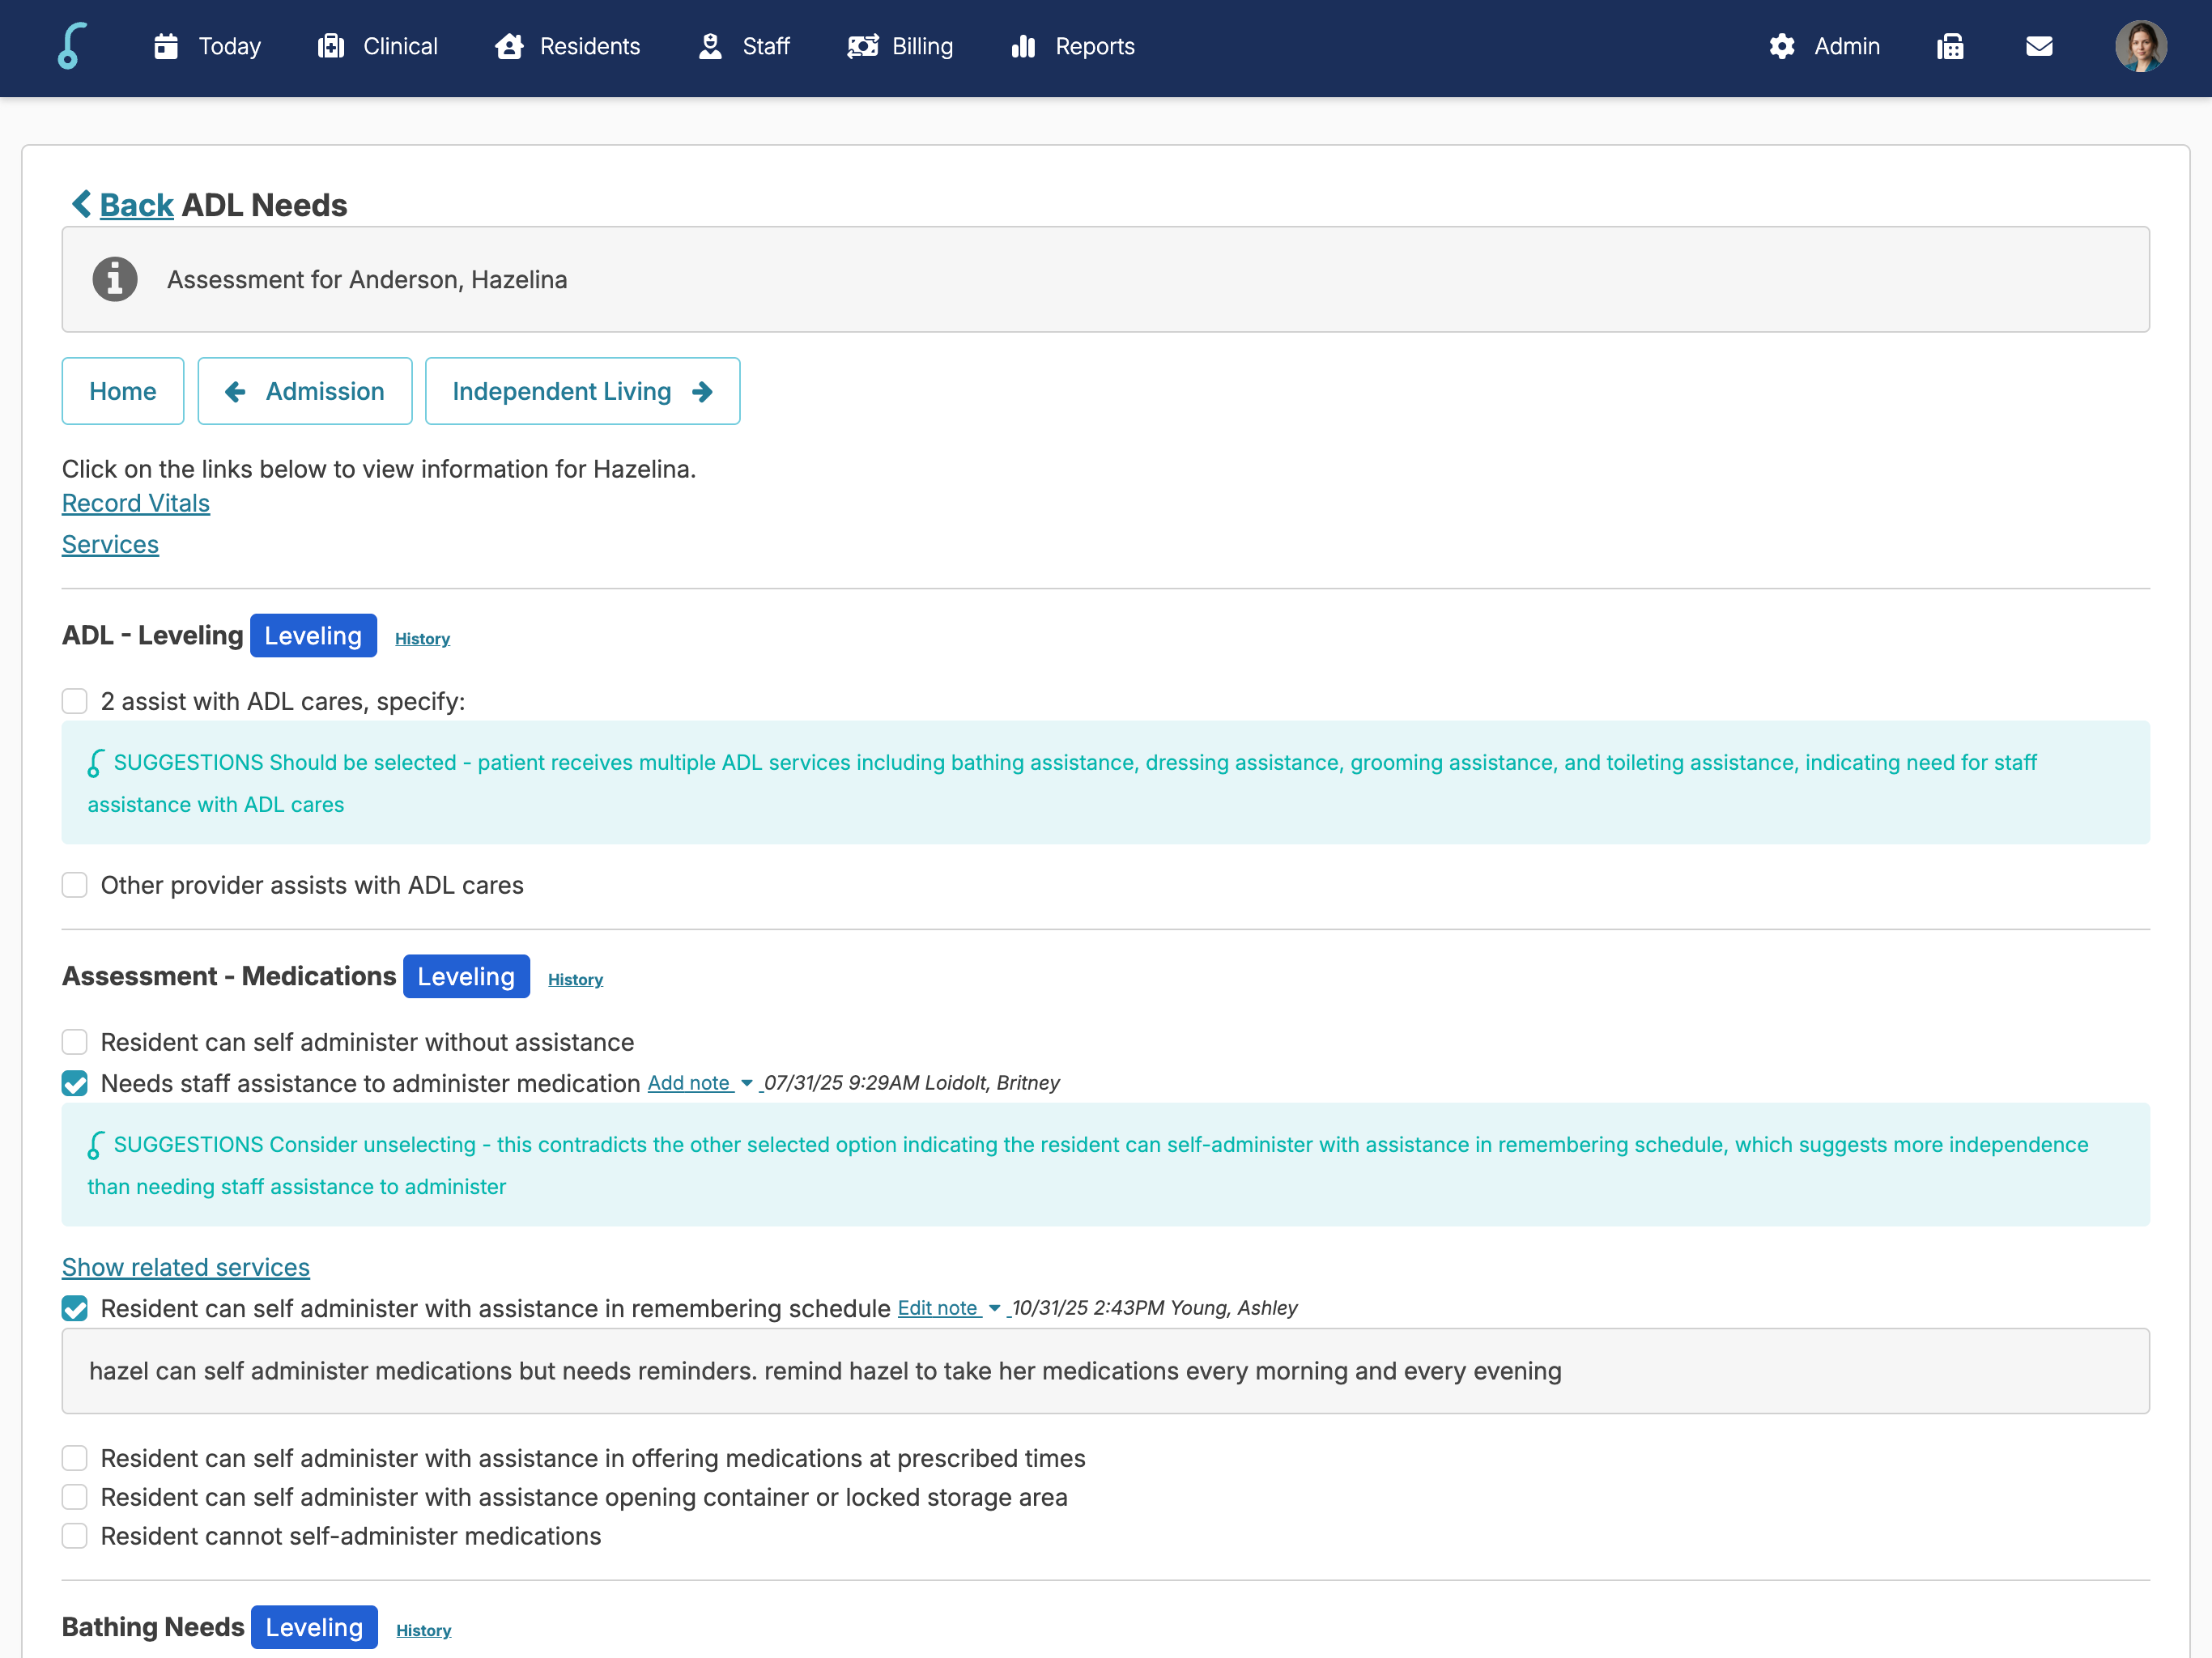Go to Admission section button
The height and width of the screenshot is (1658, 2212).
305,391
